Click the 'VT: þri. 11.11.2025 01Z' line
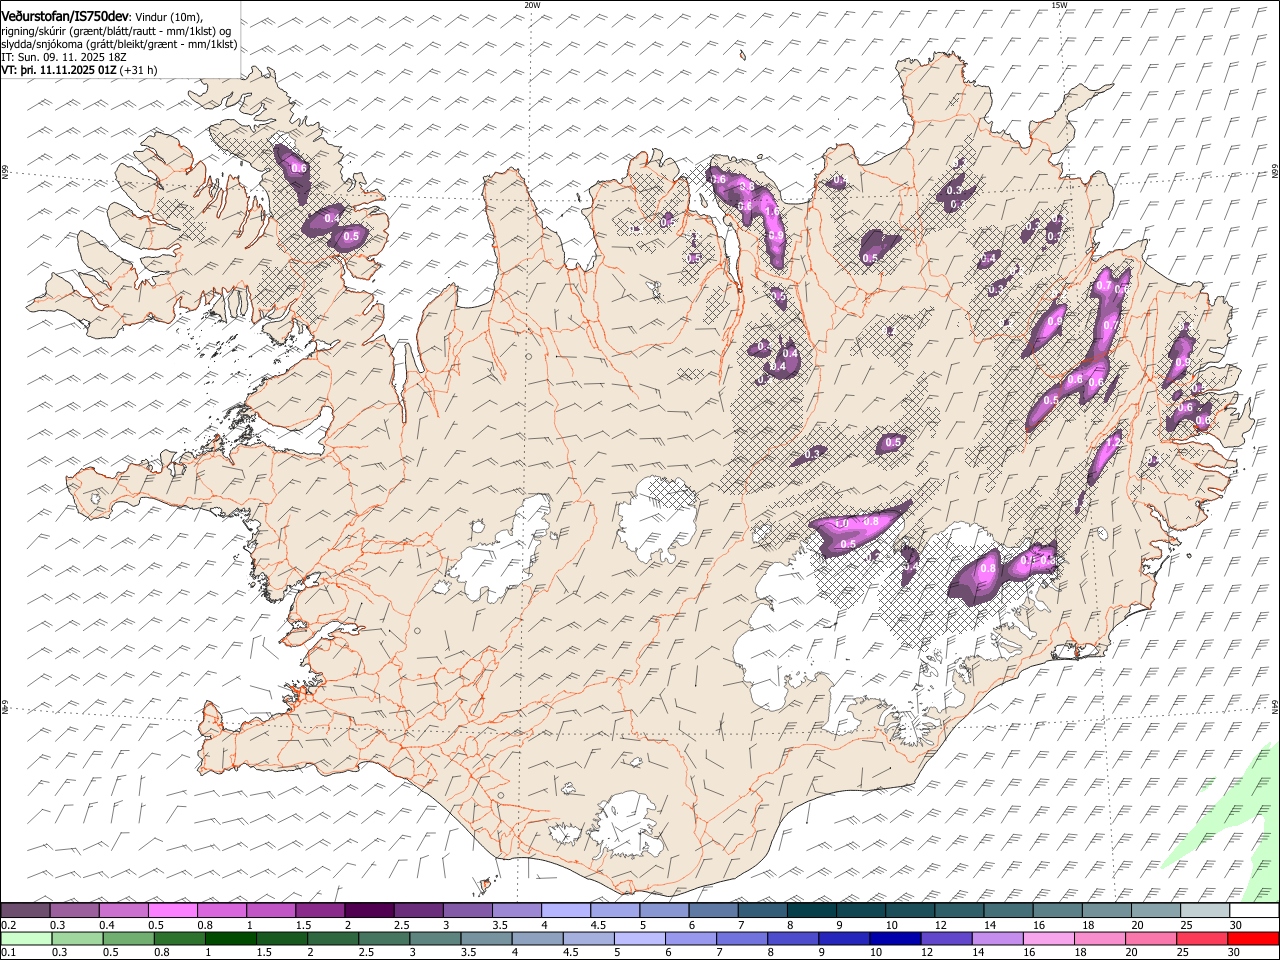1280x960 pixels. pyautogui.click(x=59, y=70)
